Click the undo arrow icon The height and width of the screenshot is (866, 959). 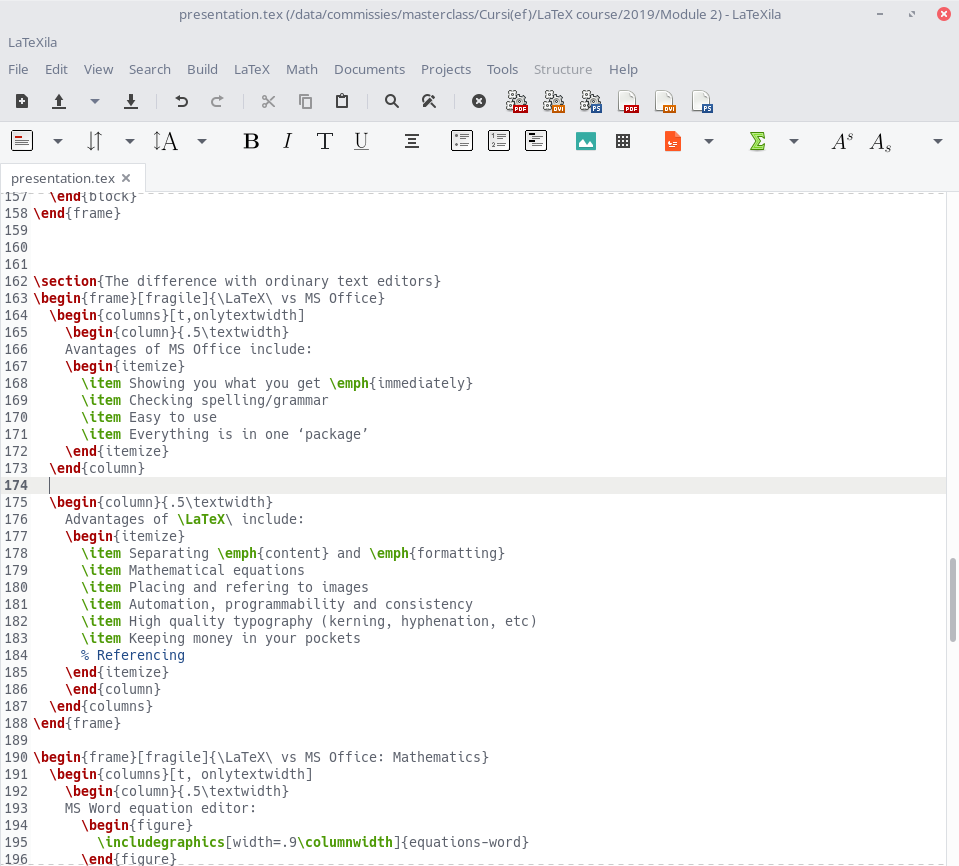(x=181, y=101)
